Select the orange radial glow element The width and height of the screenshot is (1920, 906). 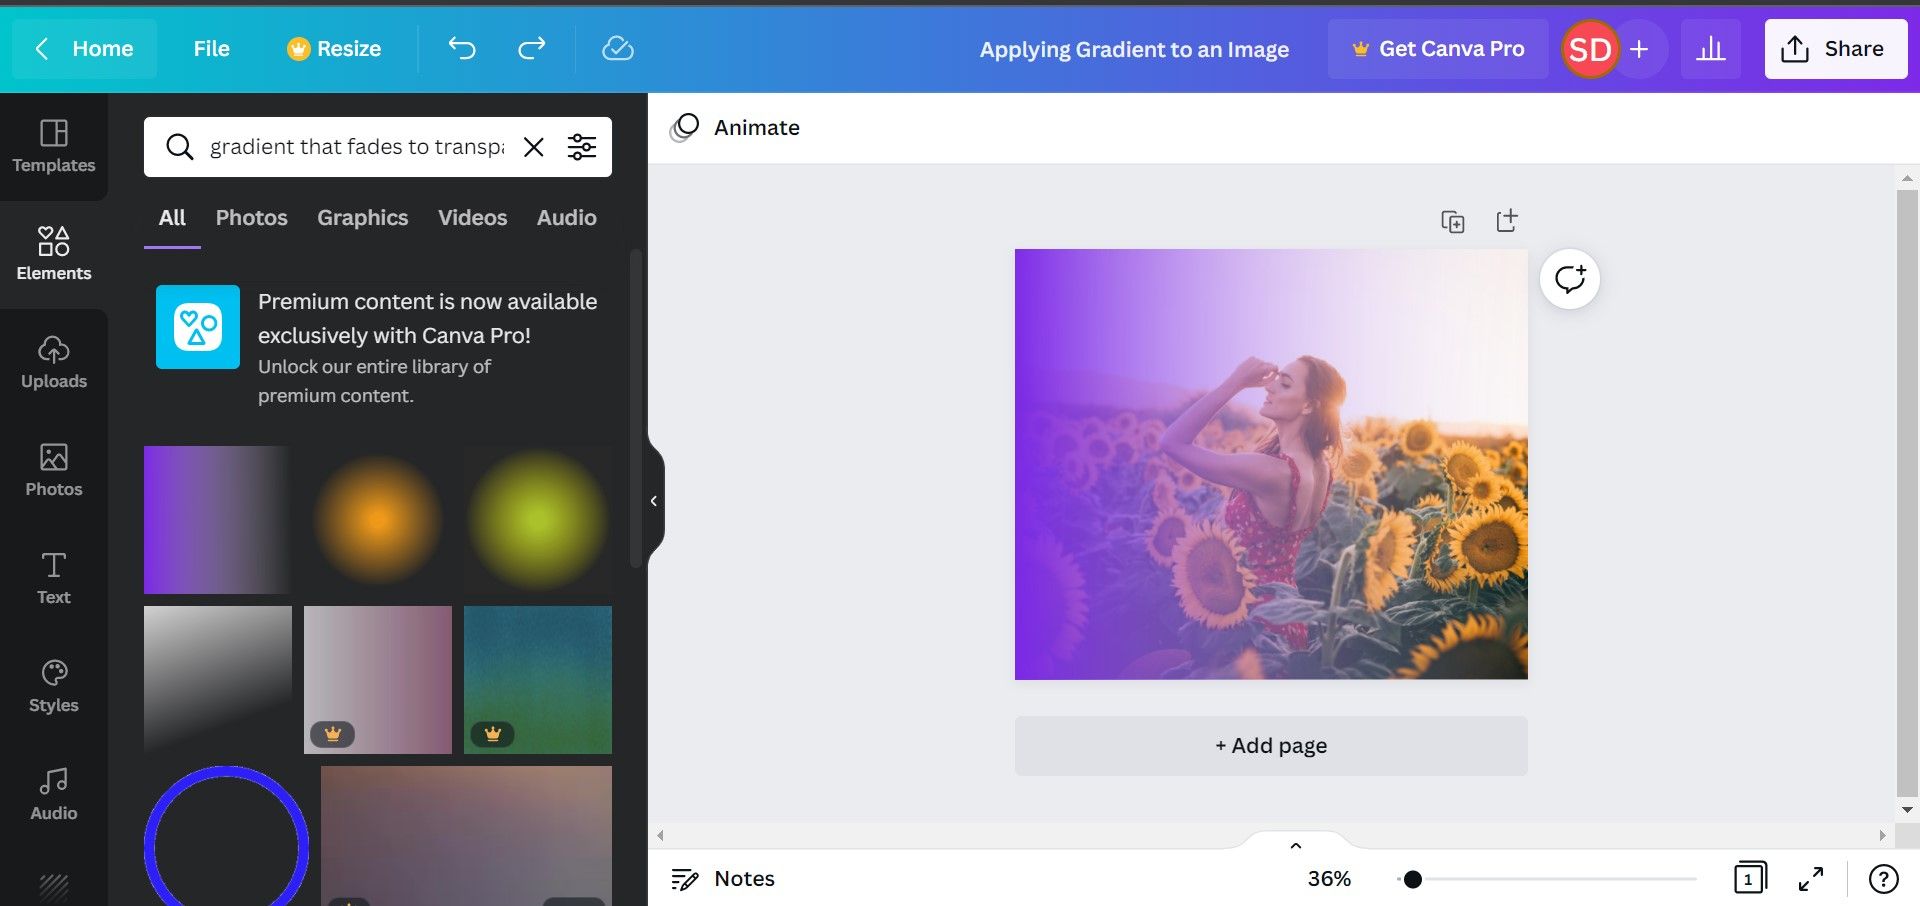[378, 520]
